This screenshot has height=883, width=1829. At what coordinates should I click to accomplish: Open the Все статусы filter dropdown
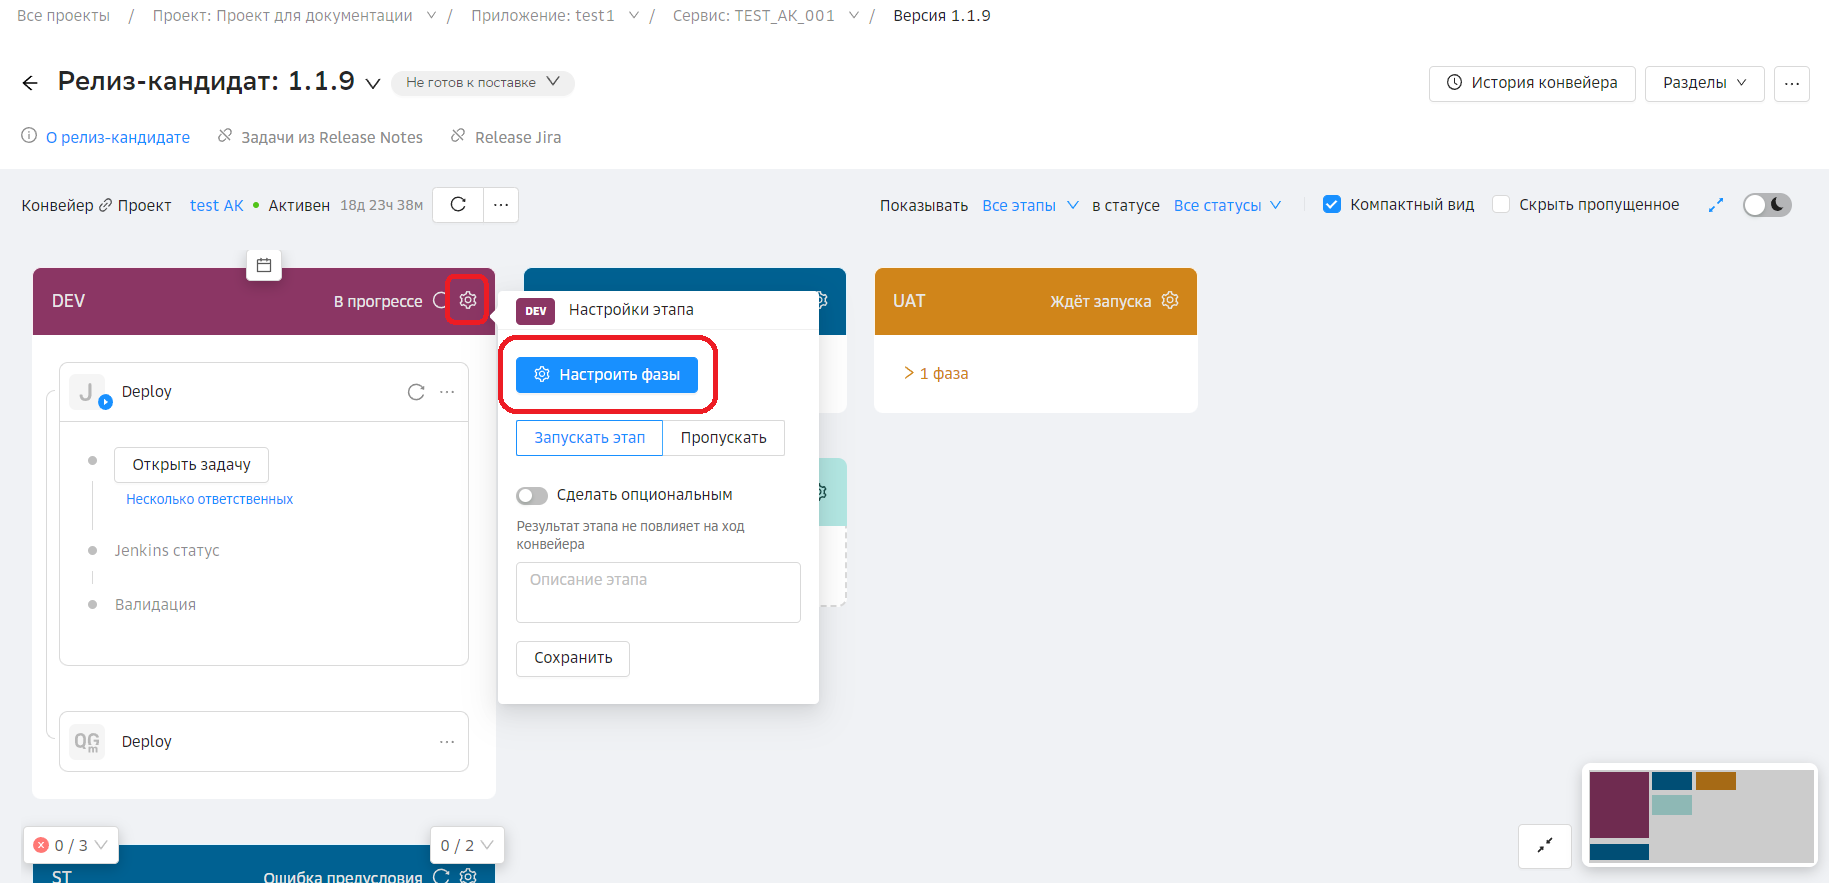point(1227,205)
